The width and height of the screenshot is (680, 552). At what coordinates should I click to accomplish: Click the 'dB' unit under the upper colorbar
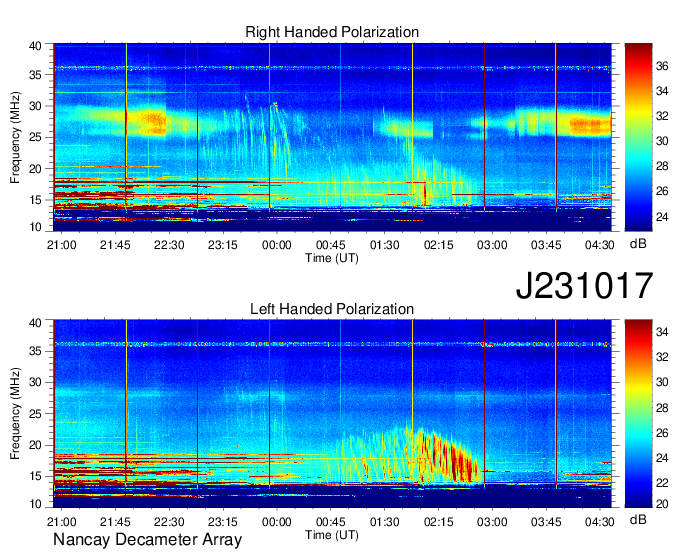point(638,244)
